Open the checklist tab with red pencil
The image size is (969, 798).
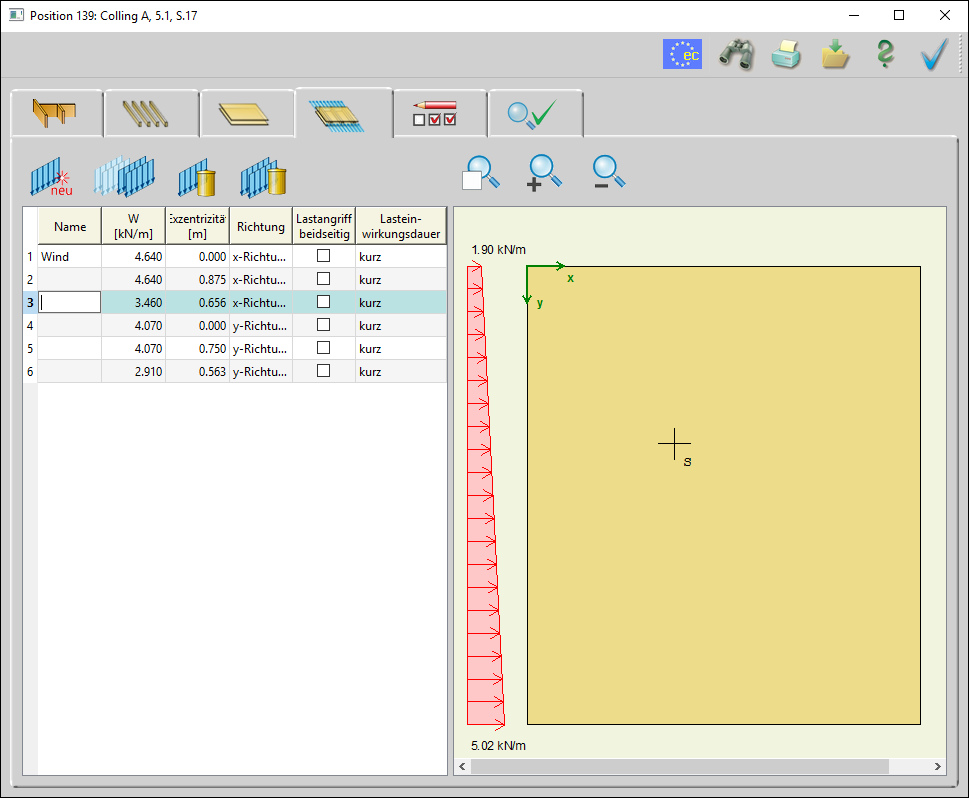pos(435,113)
